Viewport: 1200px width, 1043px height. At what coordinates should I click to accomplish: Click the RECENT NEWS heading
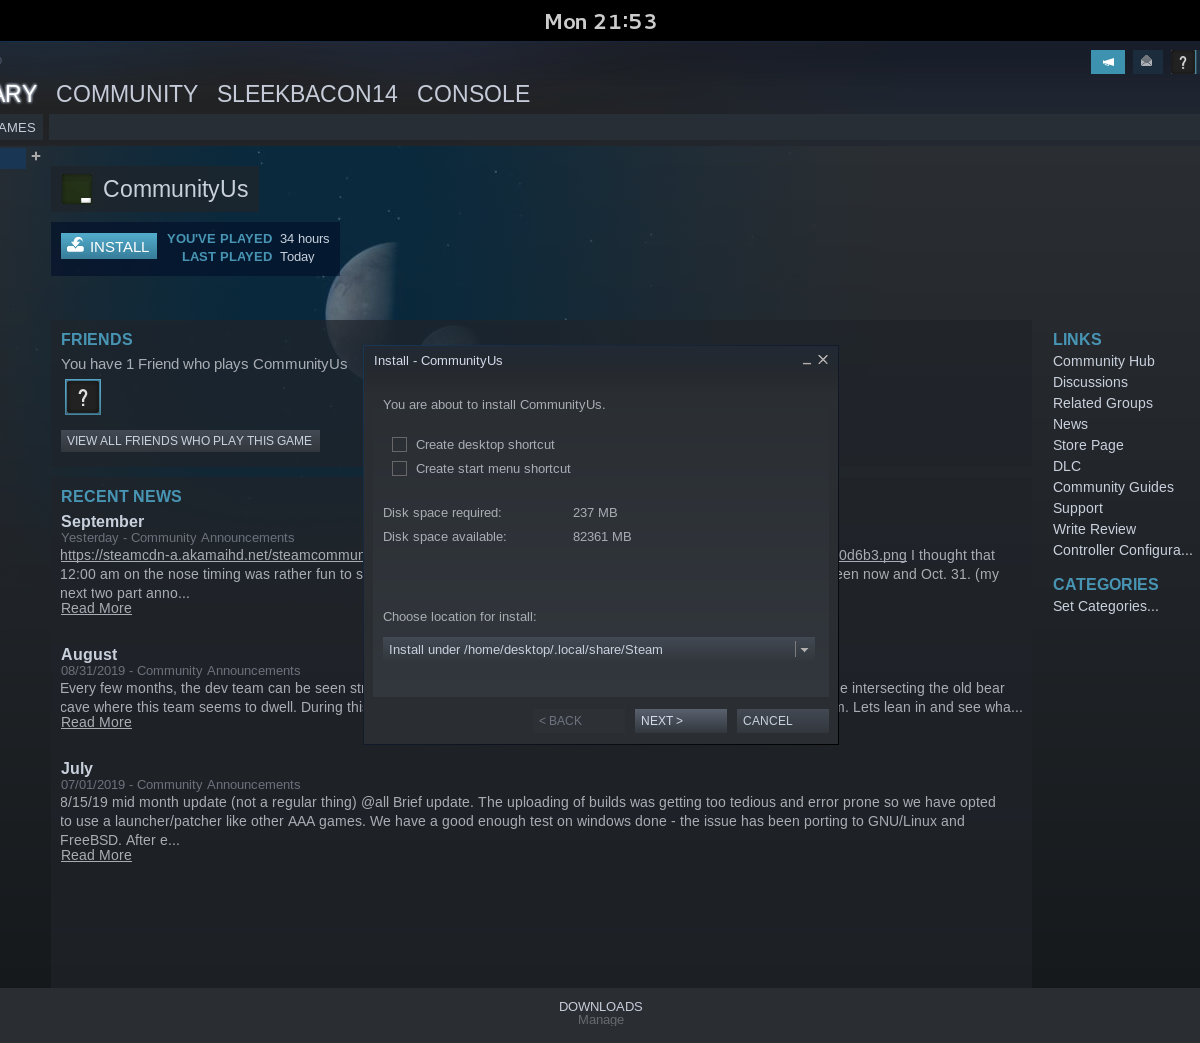click(x=121, y=497)
